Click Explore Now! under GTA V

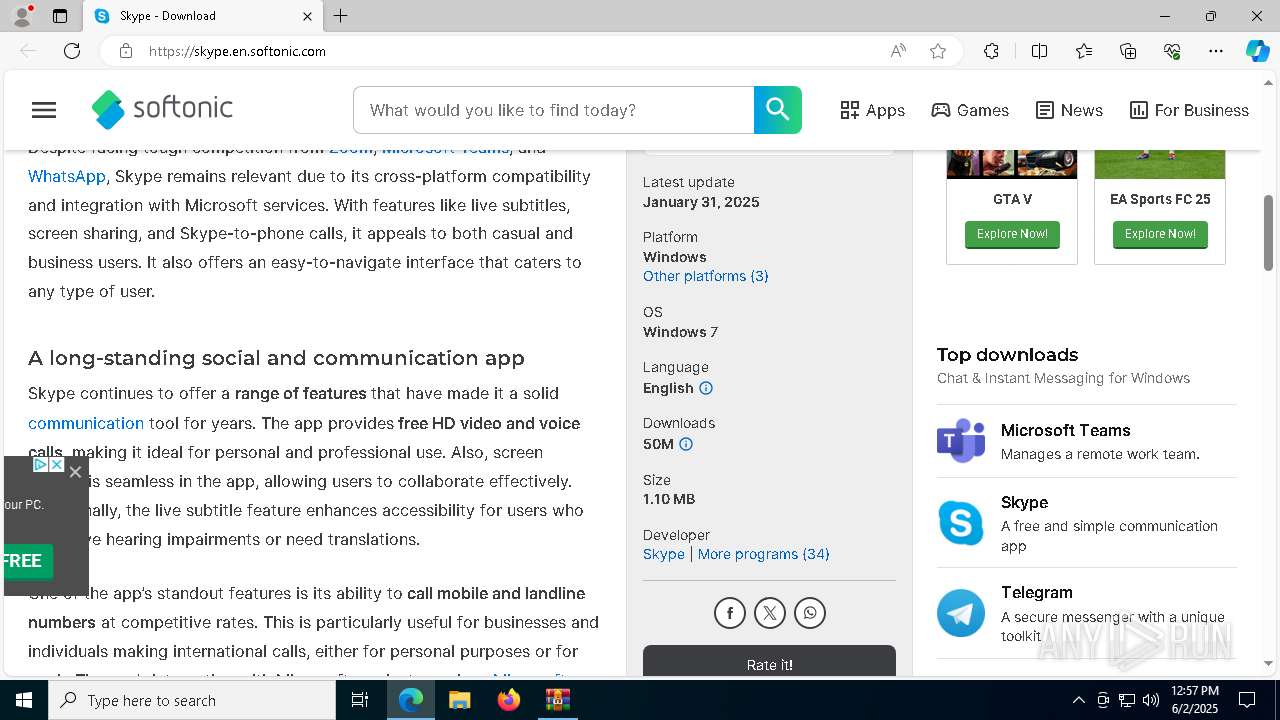pos(1012,234)
